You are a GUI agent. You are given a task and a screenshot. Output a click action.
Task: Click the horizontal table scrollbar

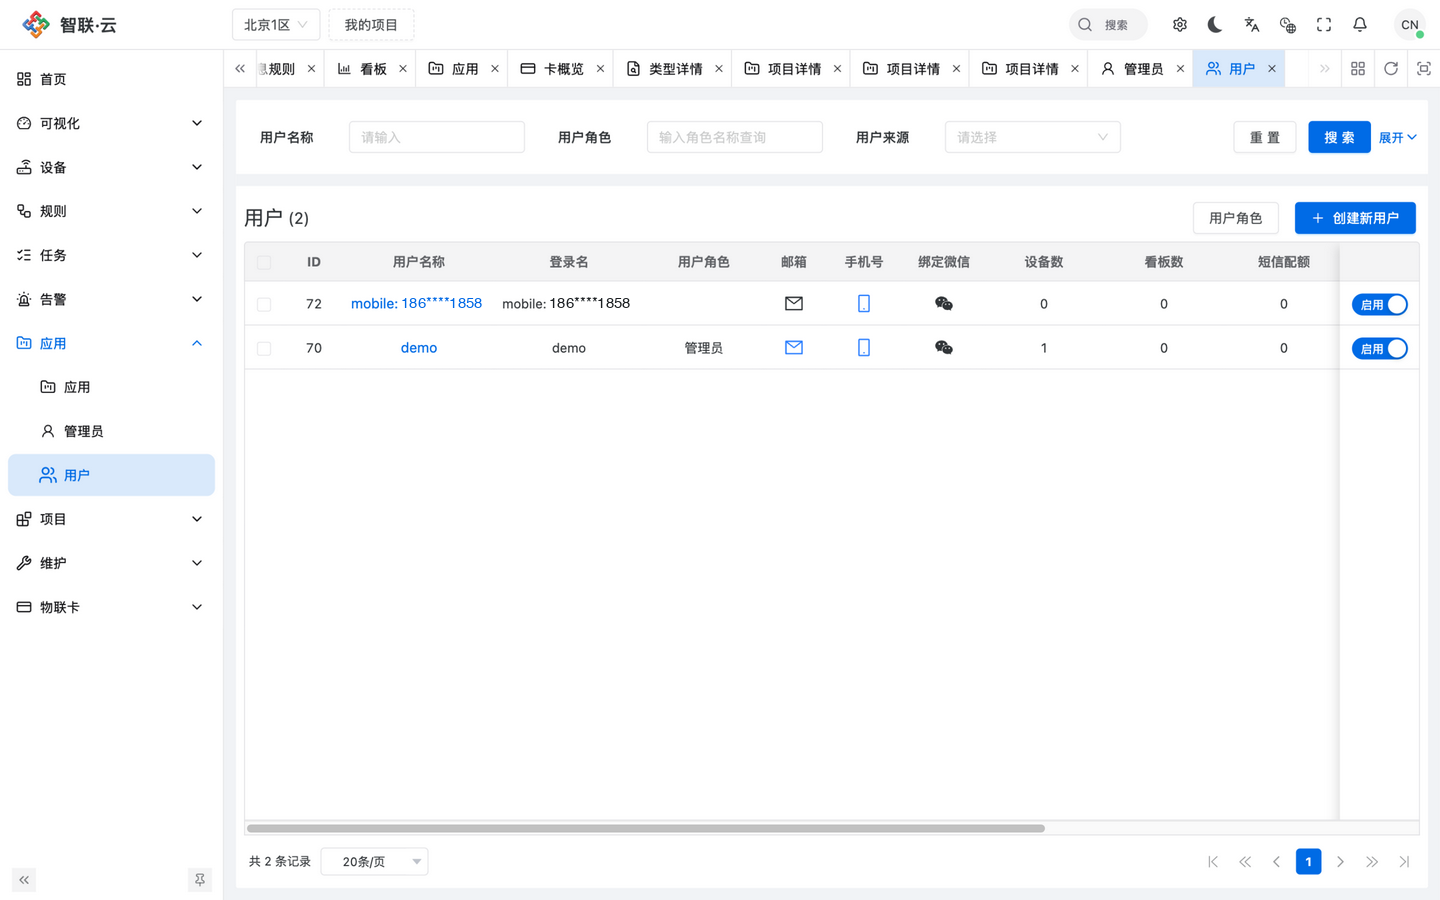pos(646,828)
